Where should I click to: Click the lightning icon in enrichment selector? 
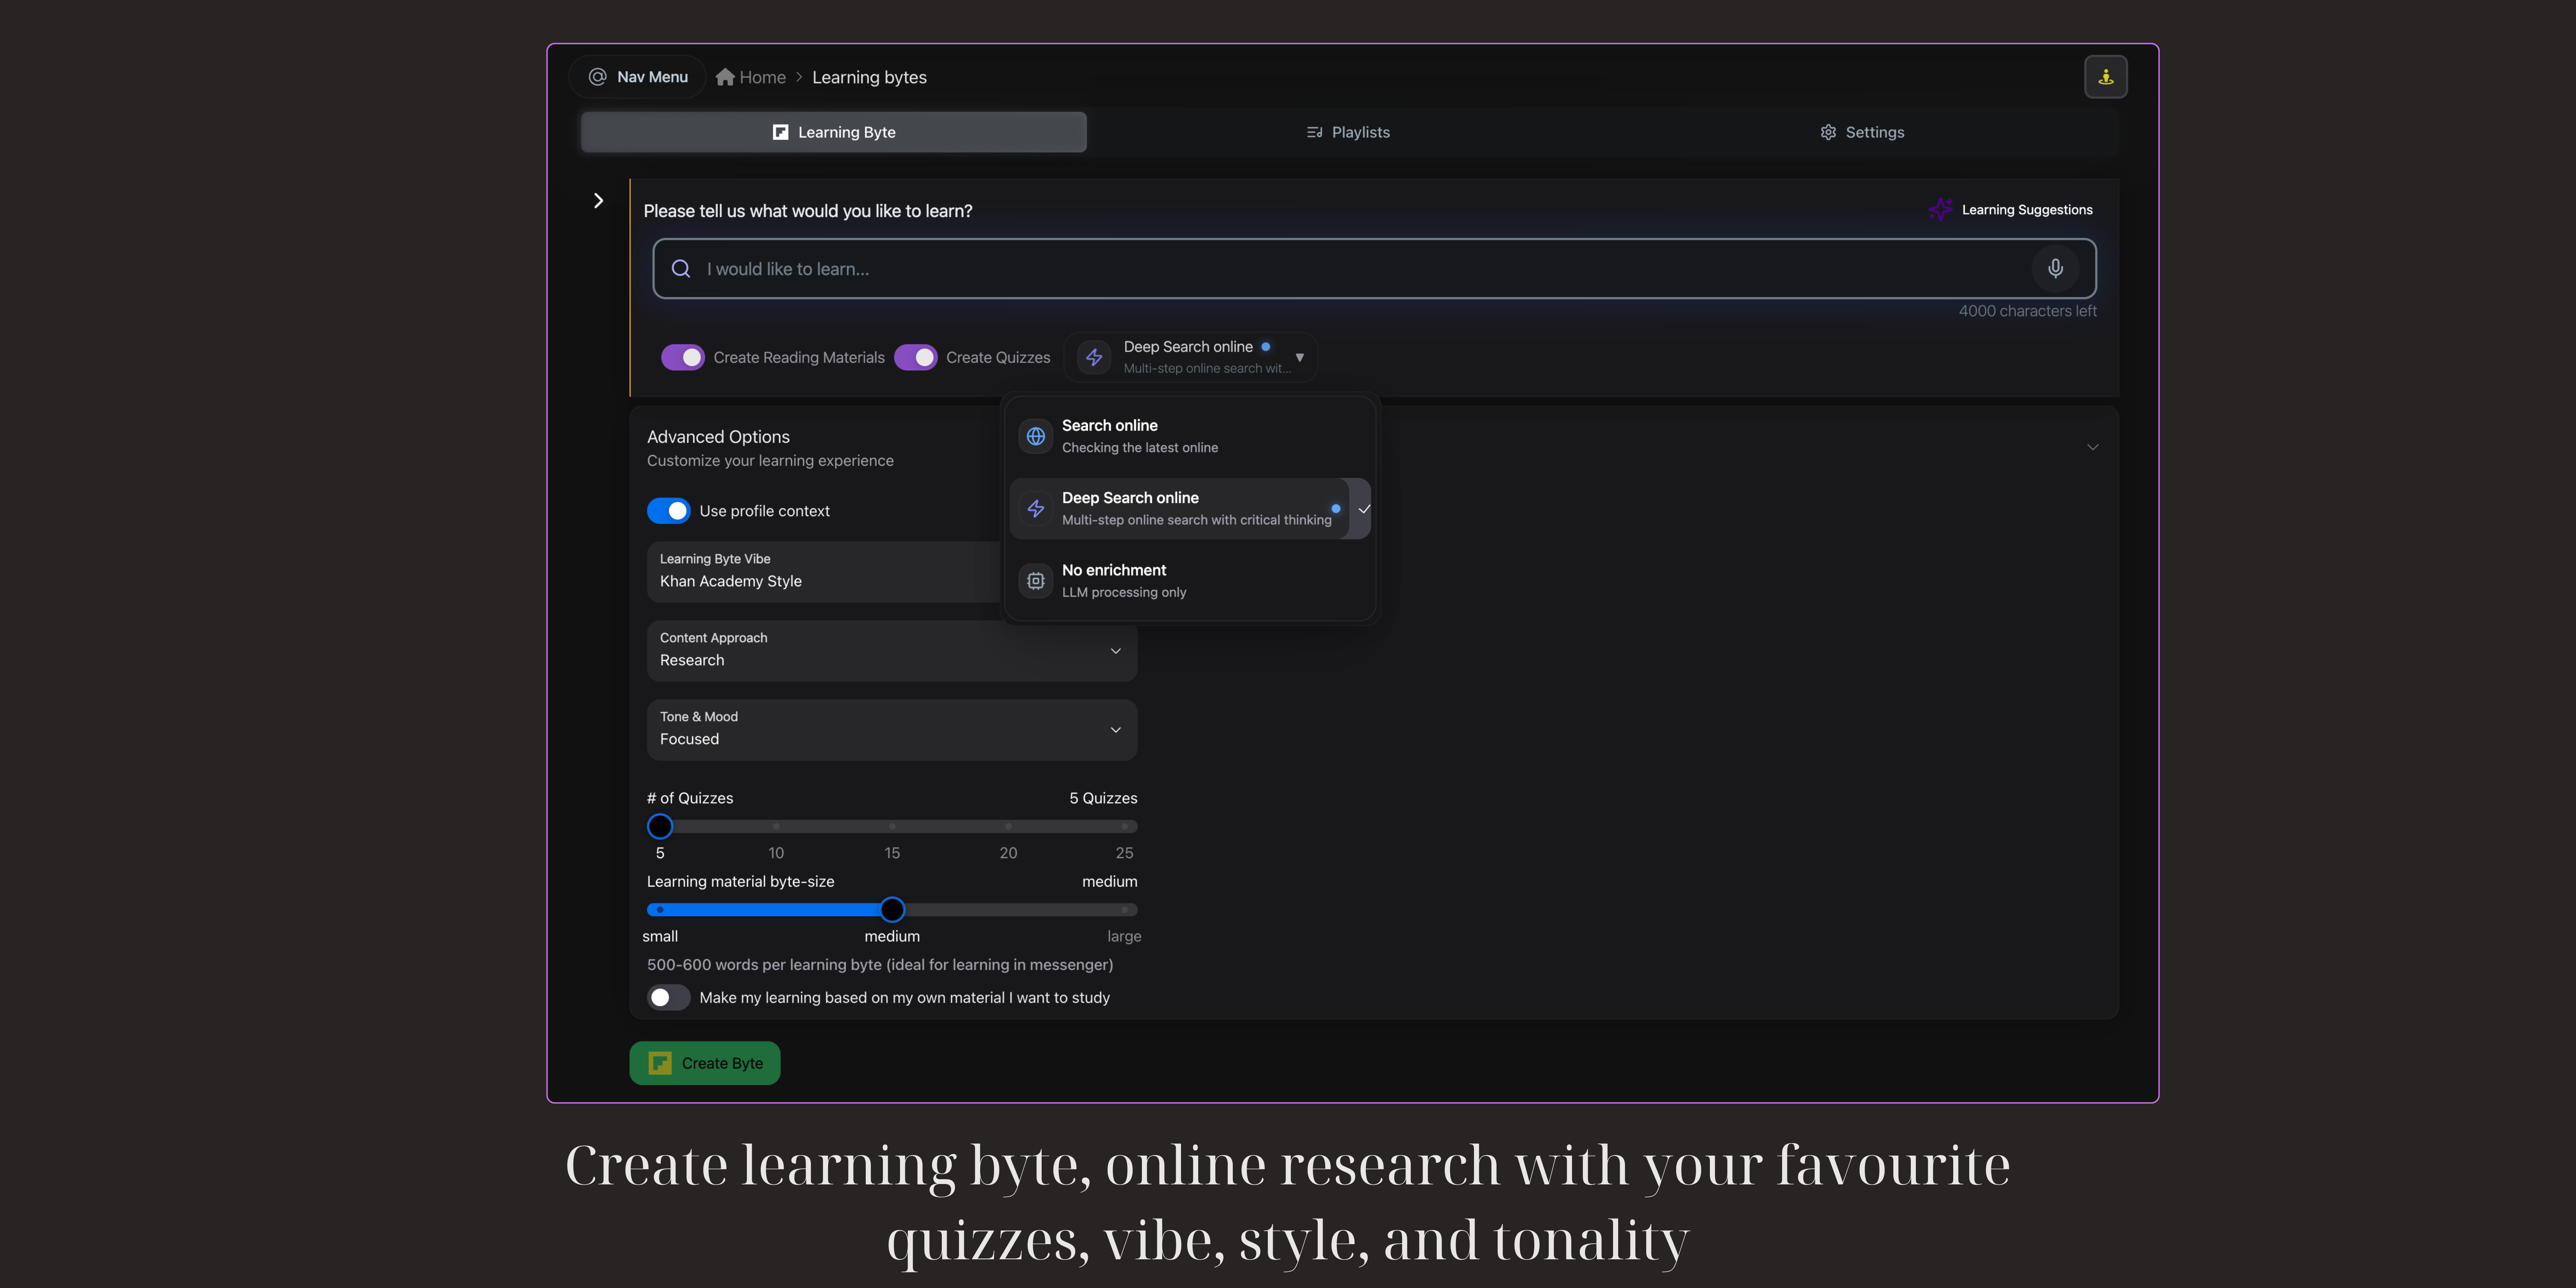[1094, 357]
